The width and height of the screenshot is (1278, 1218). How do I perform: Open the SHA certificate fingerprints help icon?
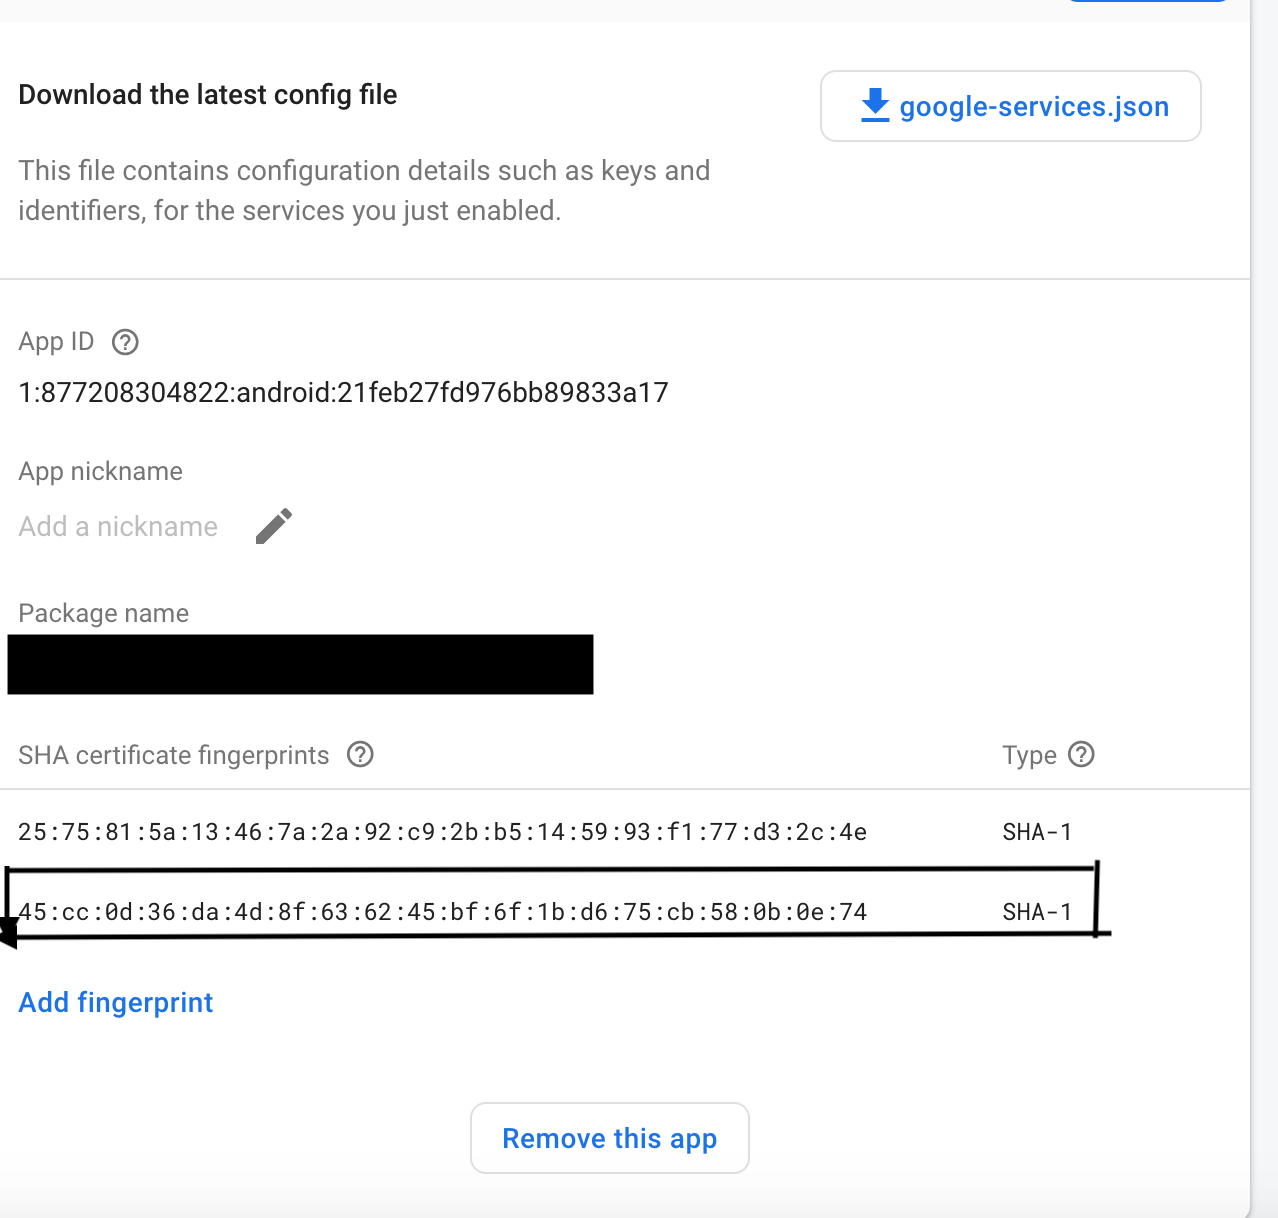point(360,755)
